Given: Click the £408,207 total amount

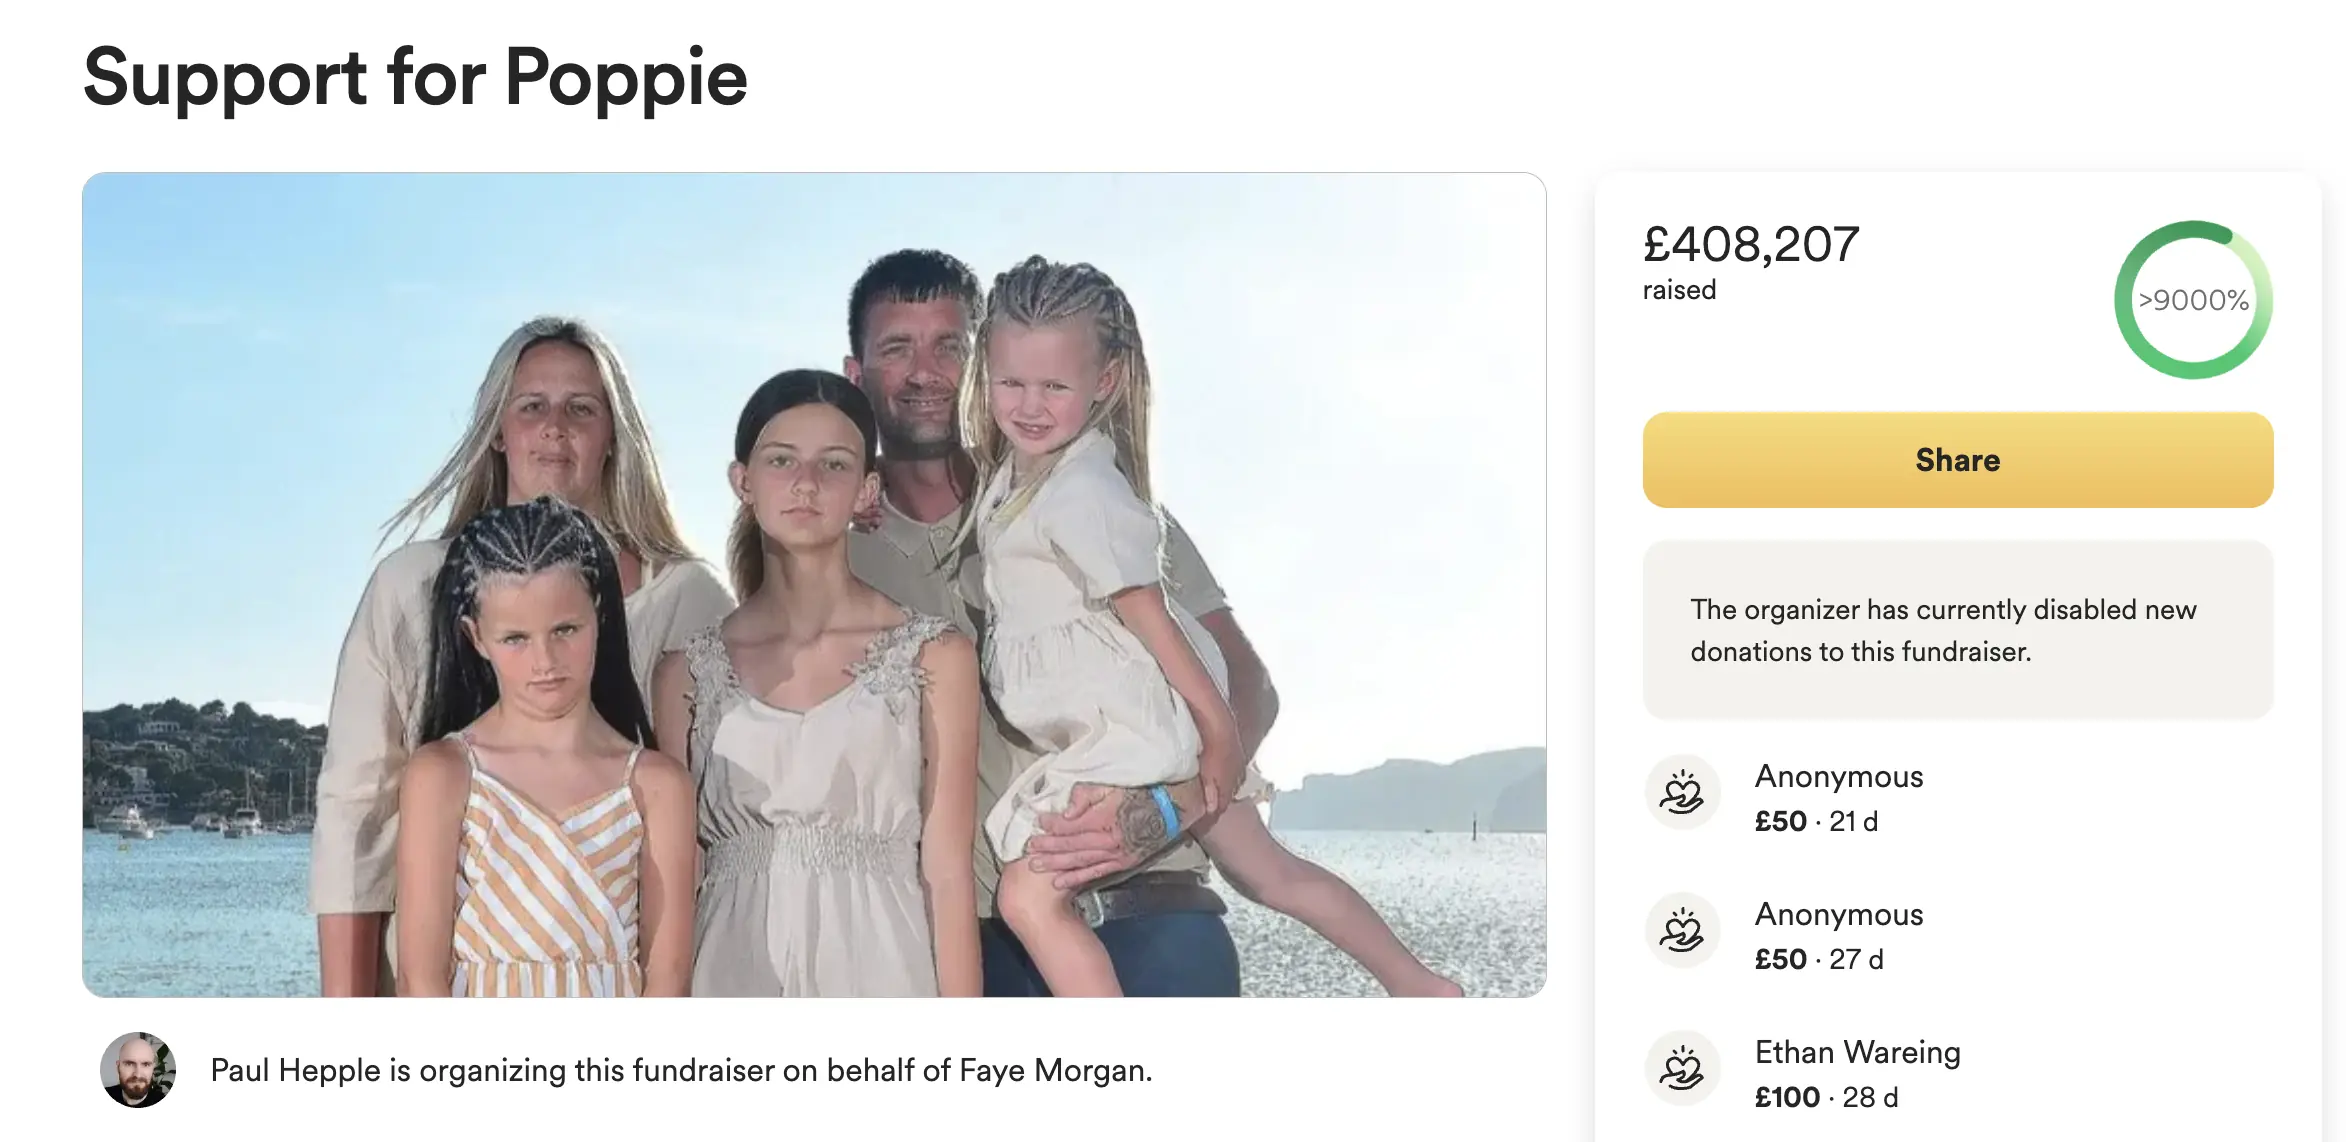Looking at the screenshot, I should [1750, 245].
